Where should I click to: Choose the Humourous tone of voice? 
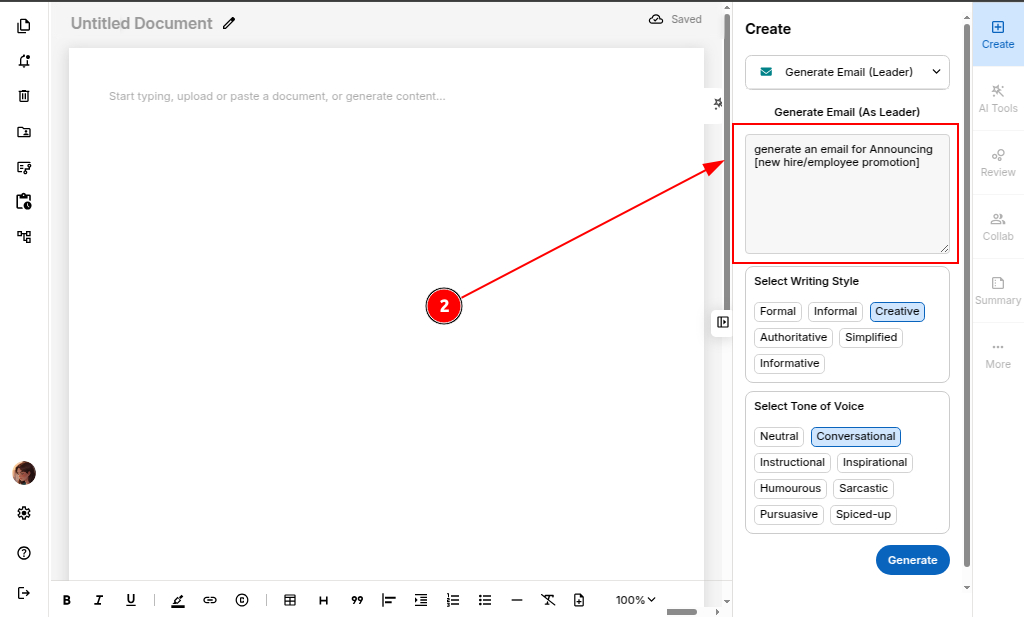tap(790, 488)
